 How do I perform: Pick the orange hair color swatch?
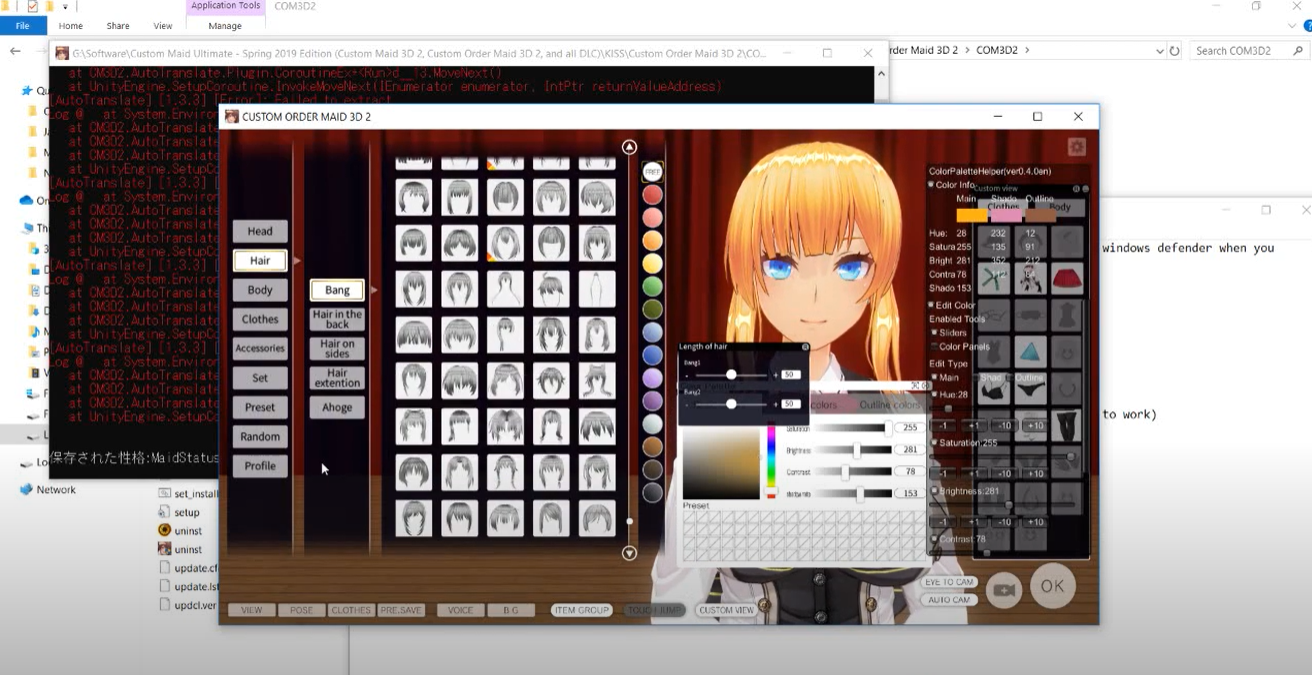652,240
